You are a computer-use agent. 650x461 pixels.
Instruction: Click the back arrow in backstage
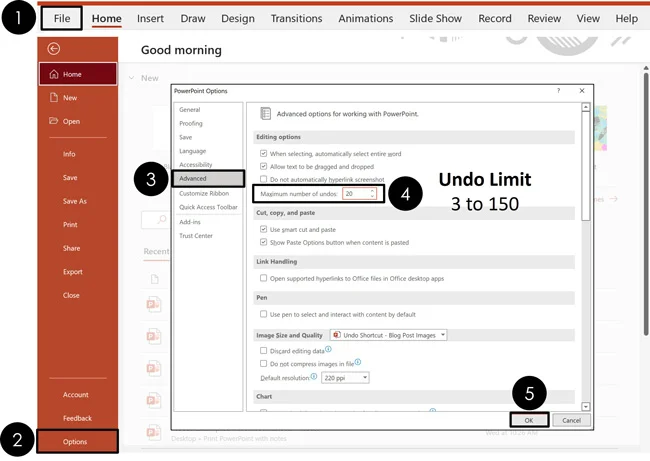coord(53,49)
